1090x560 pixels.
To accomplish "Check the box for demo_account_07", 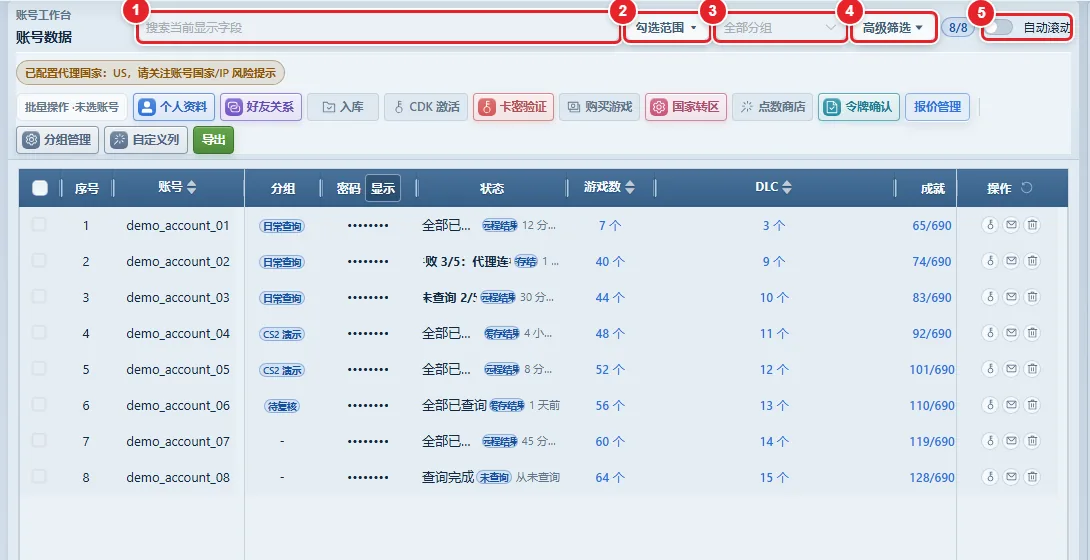I will (x=39, y=440).
